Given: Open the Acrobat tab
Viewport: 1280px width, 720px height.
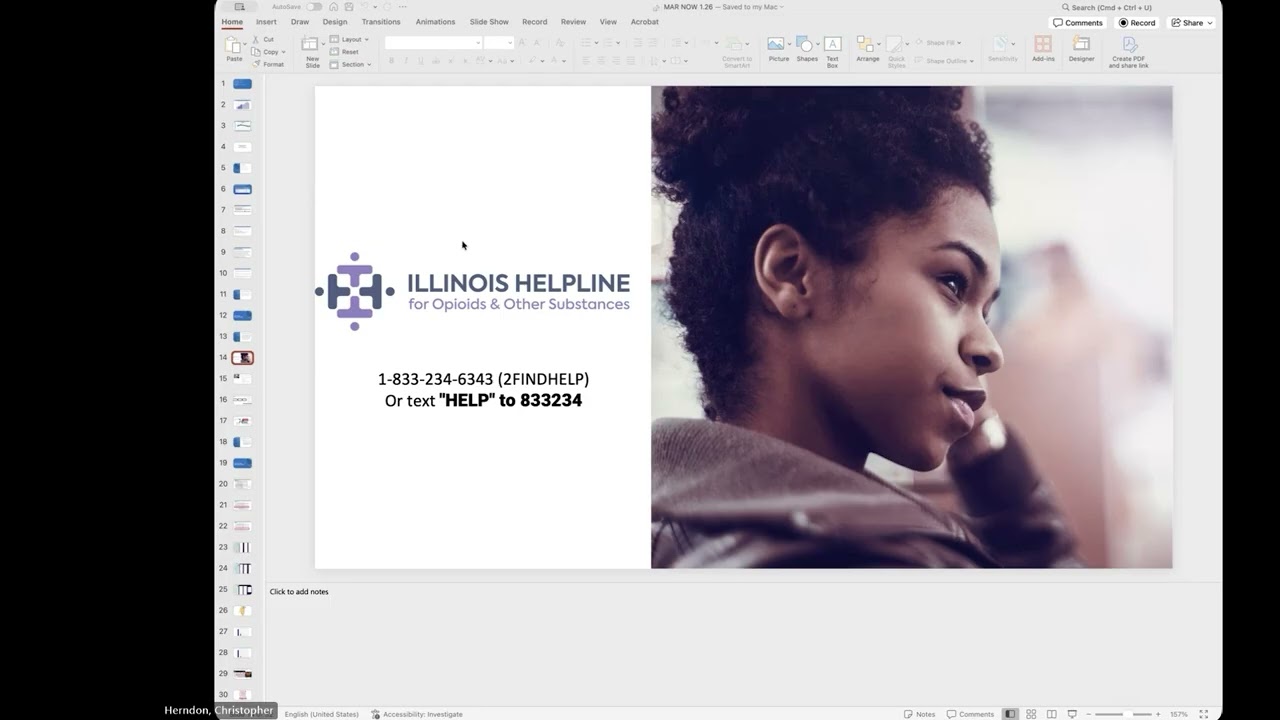Looking at the screenshot, I should pos(644,22).
